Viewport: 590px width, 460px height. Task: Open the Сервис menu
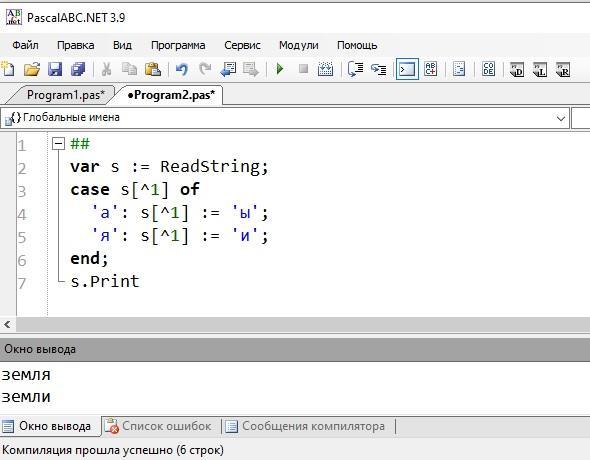pos(242,45)
